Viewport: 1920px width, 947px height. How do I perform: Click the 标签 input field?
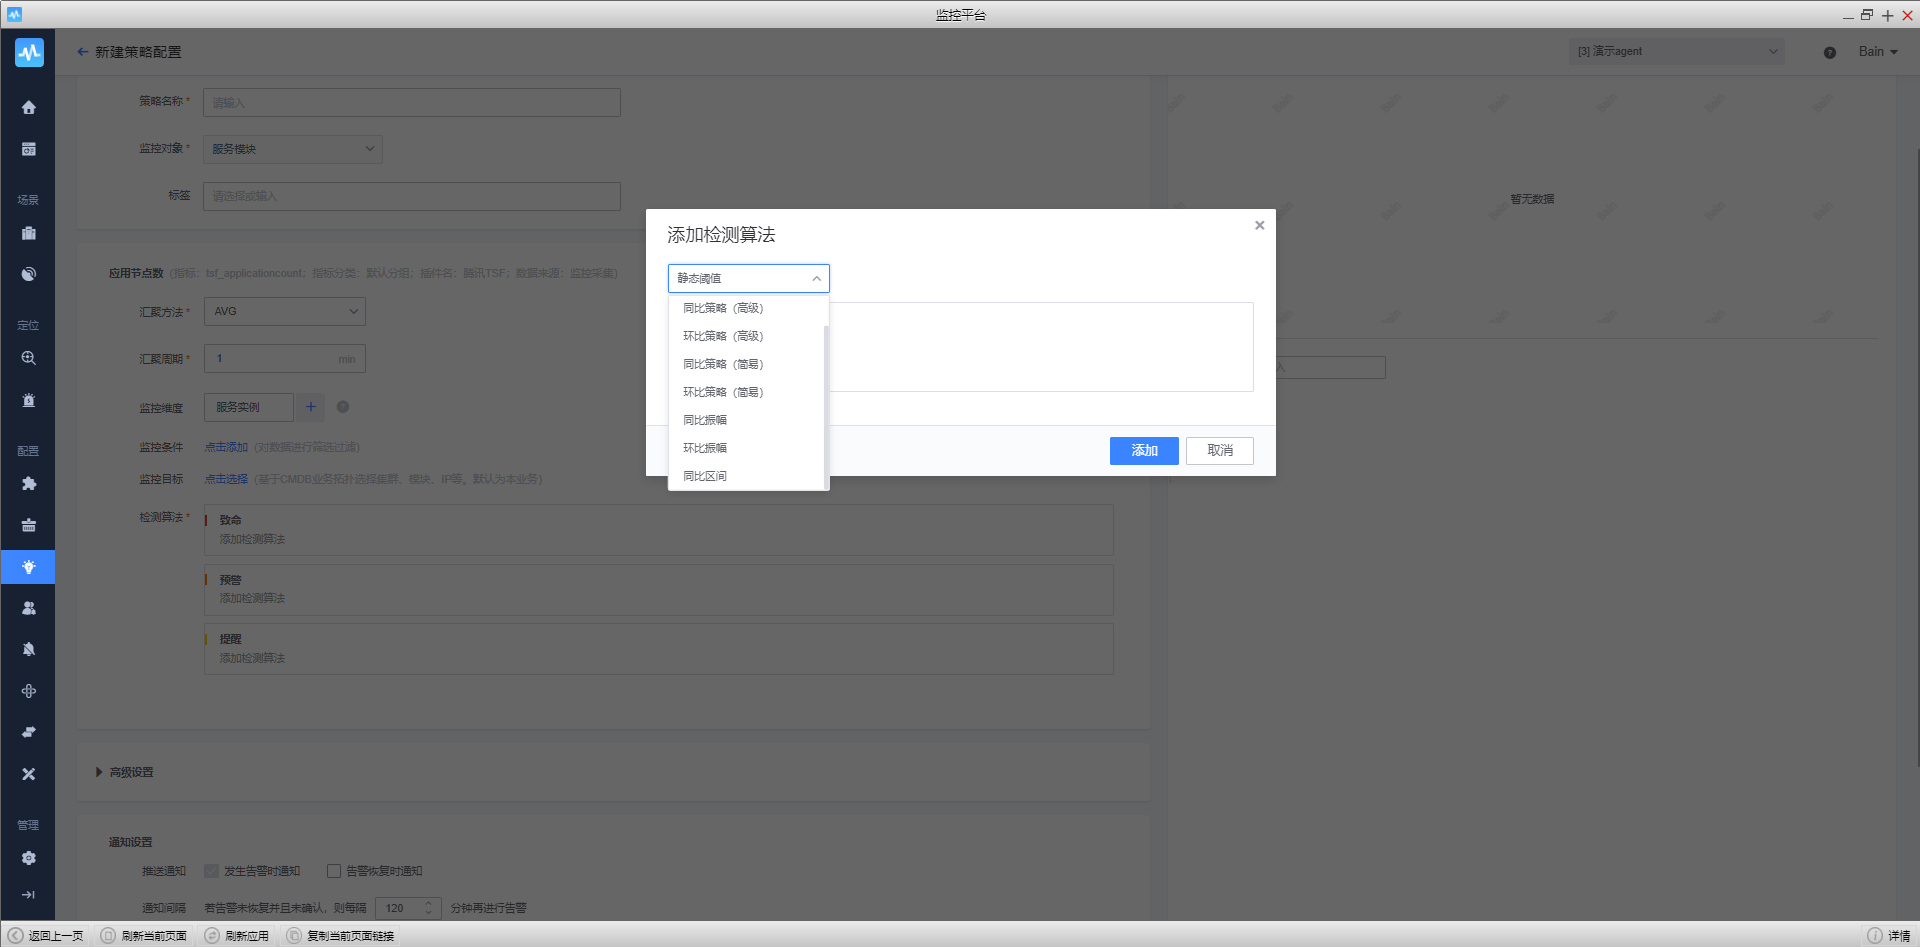(412, 196)
